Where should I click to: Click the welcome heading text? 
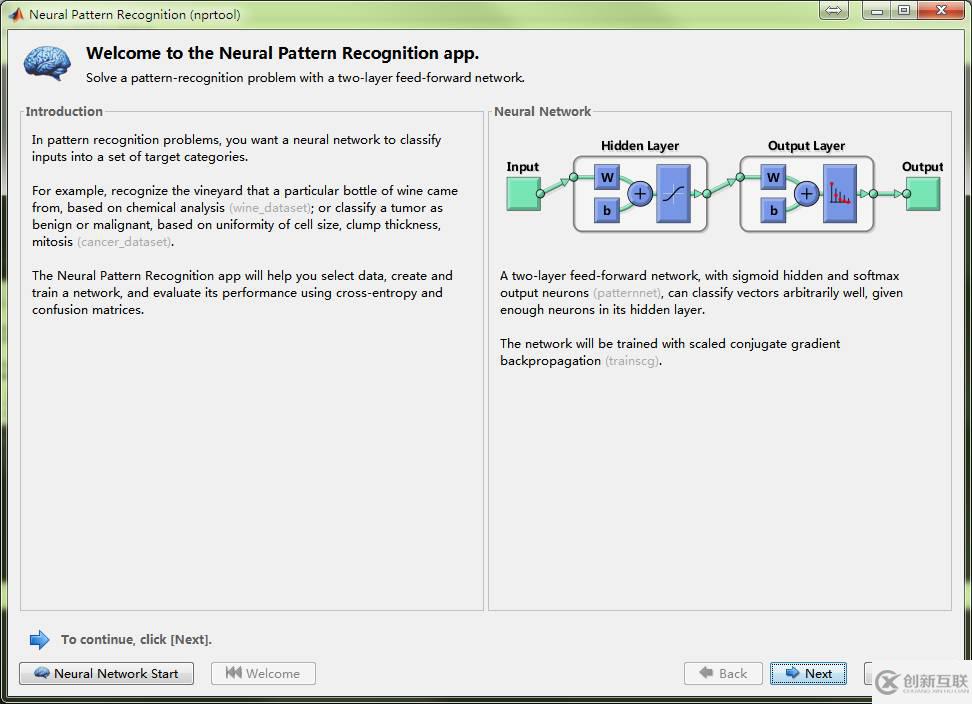click(283, 53)
